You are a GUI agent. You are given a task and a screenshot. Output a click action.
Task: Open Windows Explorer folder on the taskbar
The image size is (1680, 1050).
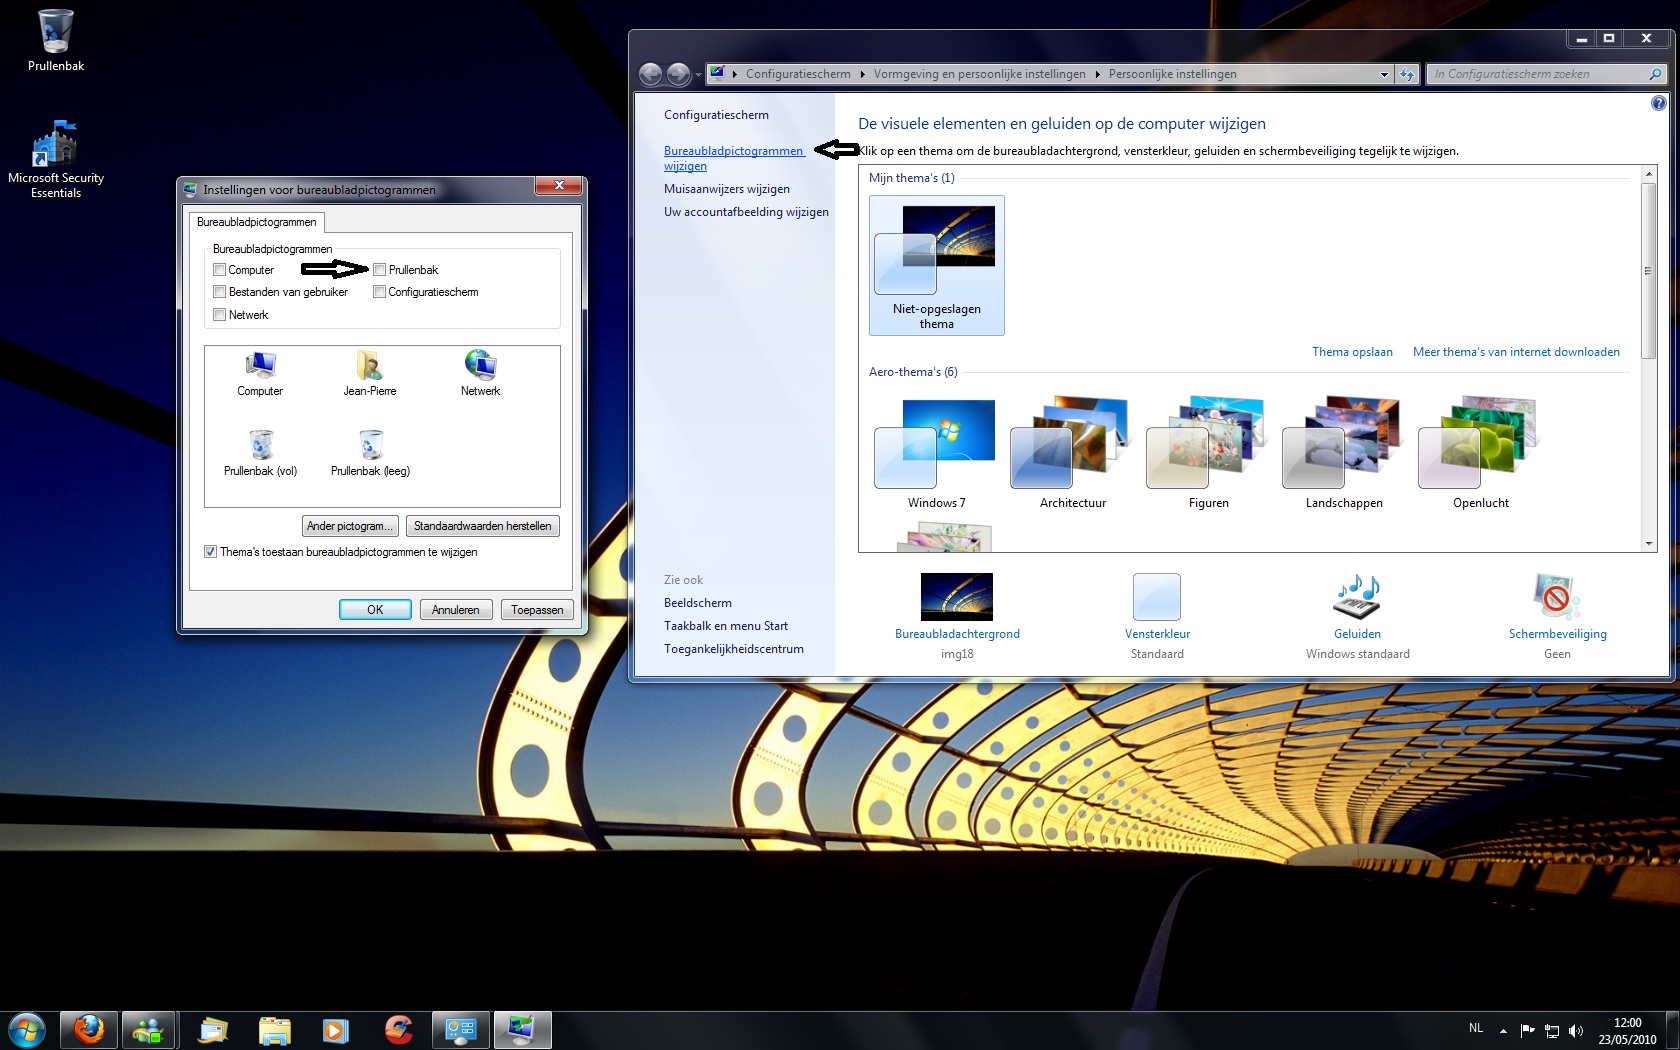(x=274, y=1030)
